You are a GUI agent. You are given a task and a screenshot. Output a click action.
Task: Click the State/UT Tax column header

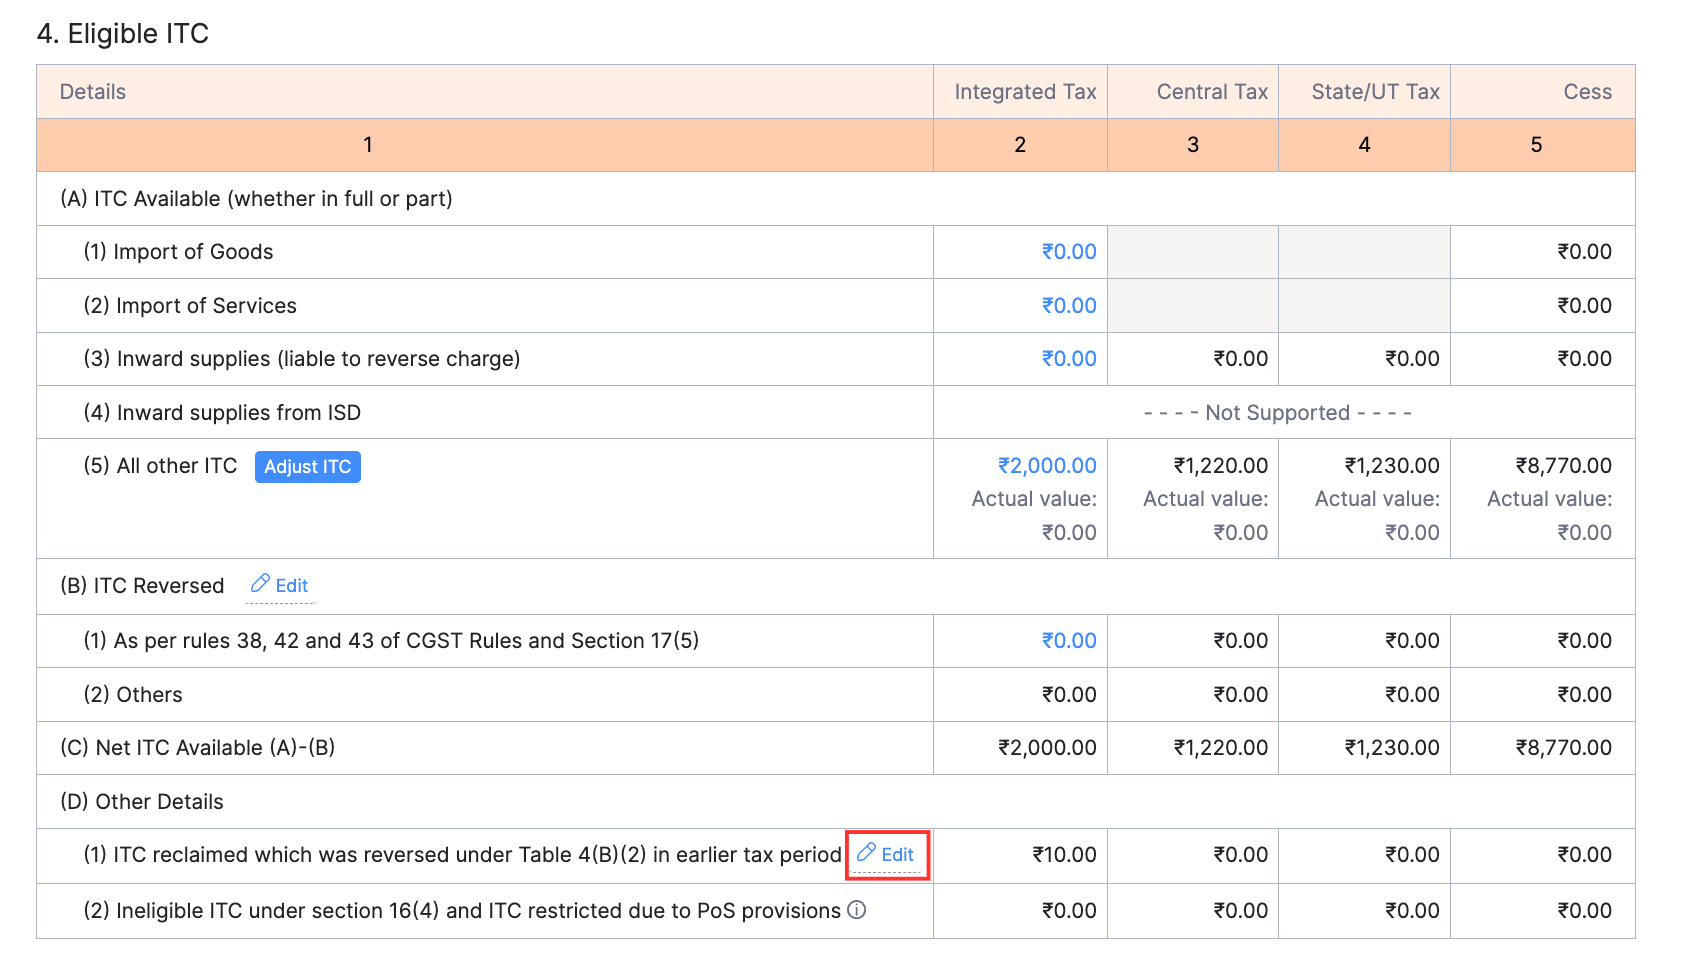[1375, 92]
